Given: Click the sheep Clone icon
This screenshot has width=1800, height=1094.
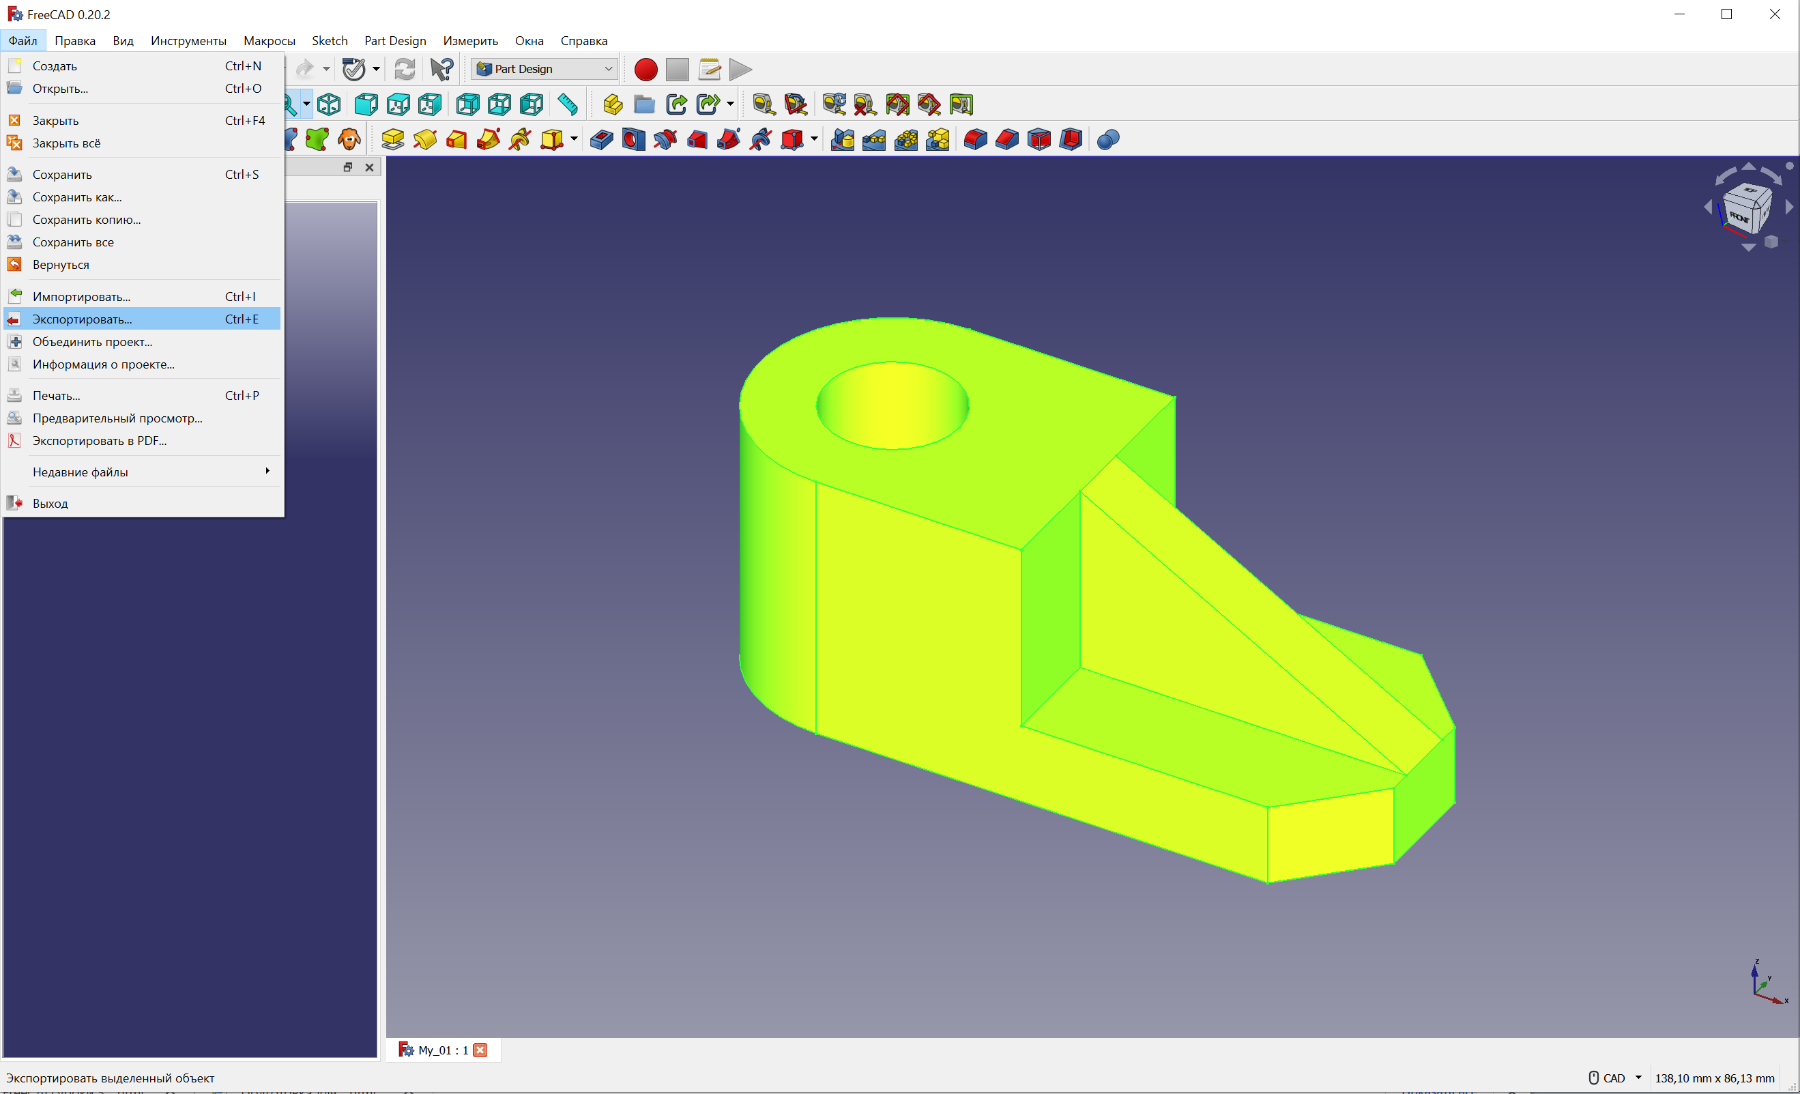Looking at the screenshot, I should pos(349,139).
